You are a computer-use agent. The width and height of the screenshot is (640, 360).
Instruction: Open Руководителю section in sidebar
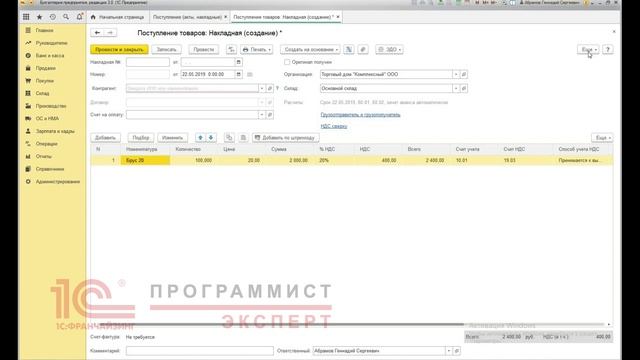(51, 43)
